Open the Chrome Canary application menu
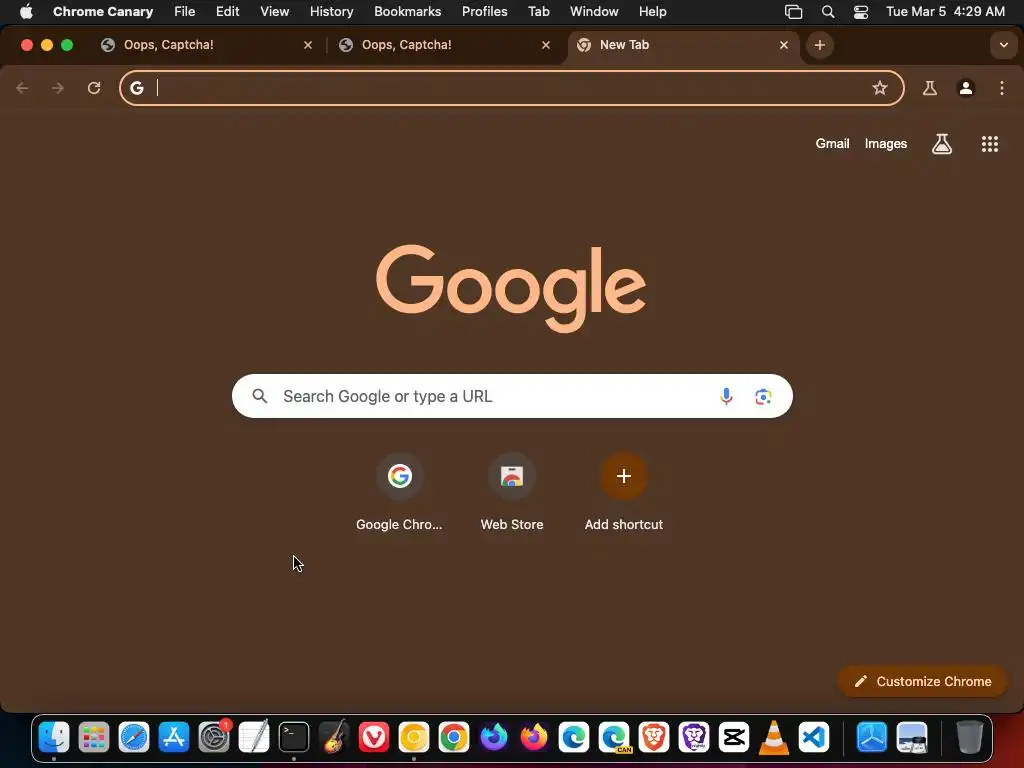The height and width of the screenshot is (768, 1024). [x=103, y=11]
